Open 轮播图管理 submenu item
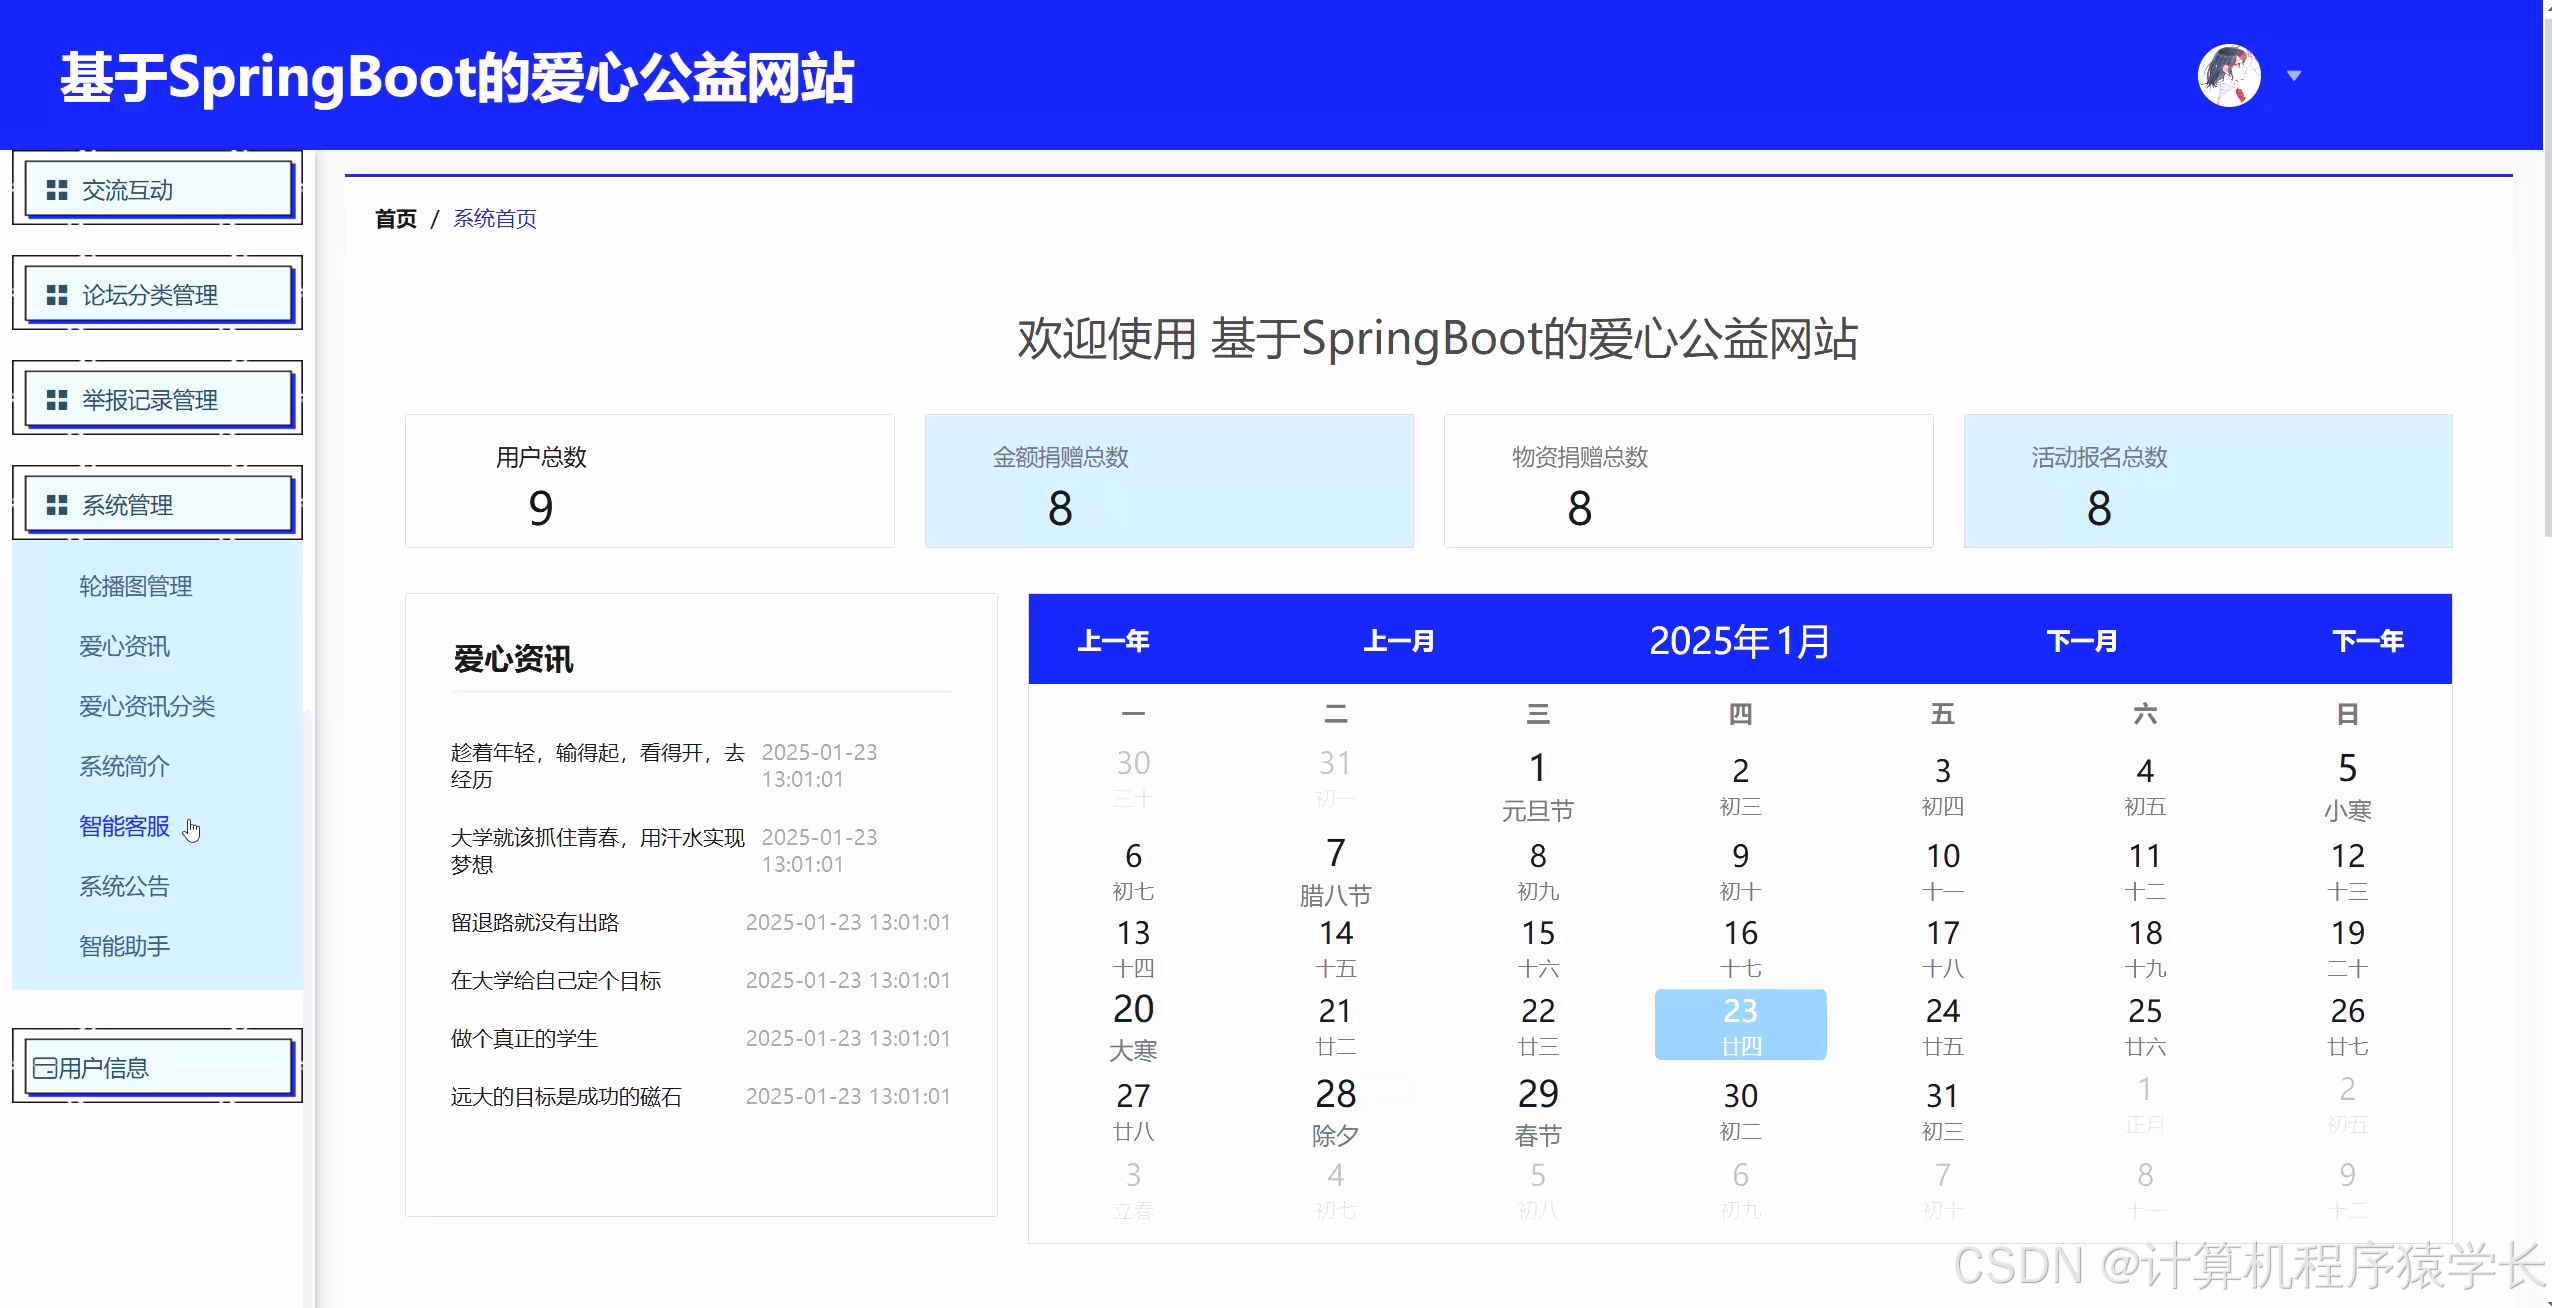The image size is (2552, 1308). (x=135, y=586)
